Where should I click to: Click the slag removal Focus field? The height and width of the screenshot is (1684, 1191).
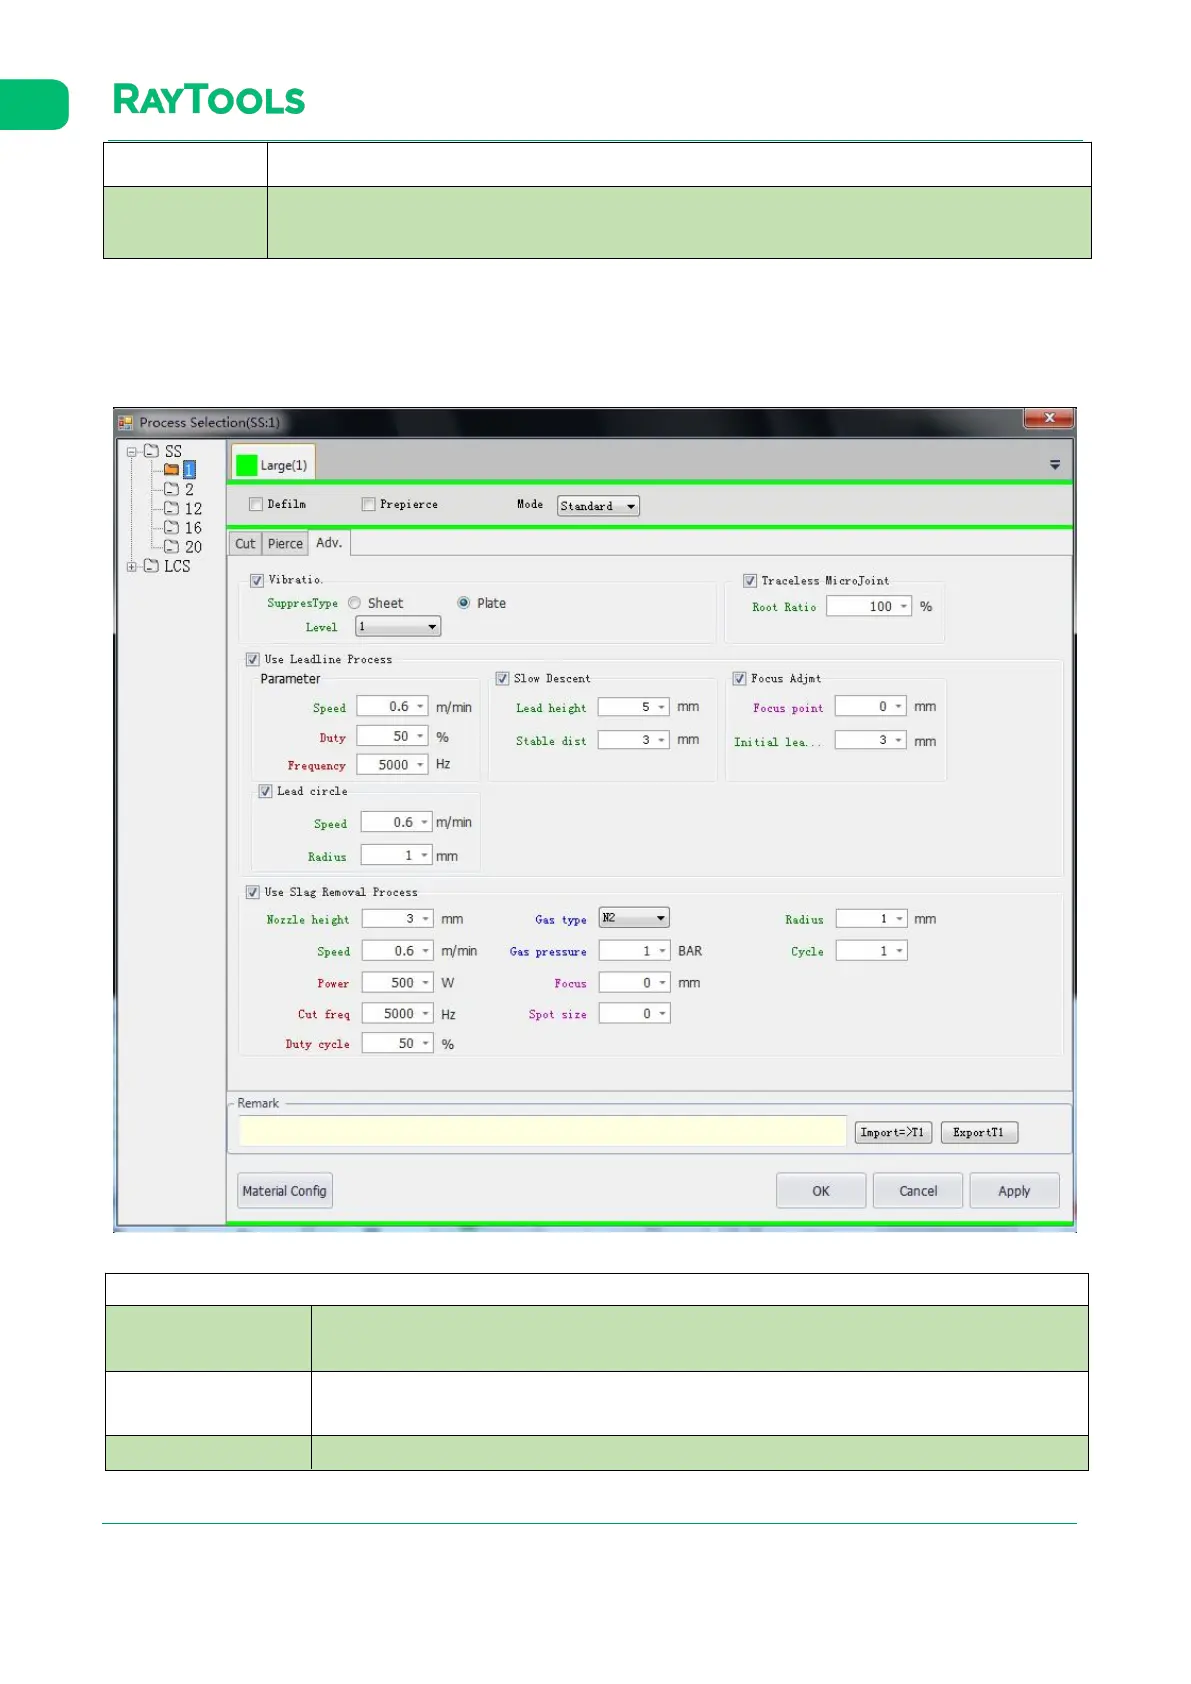(x=634, y=983)
